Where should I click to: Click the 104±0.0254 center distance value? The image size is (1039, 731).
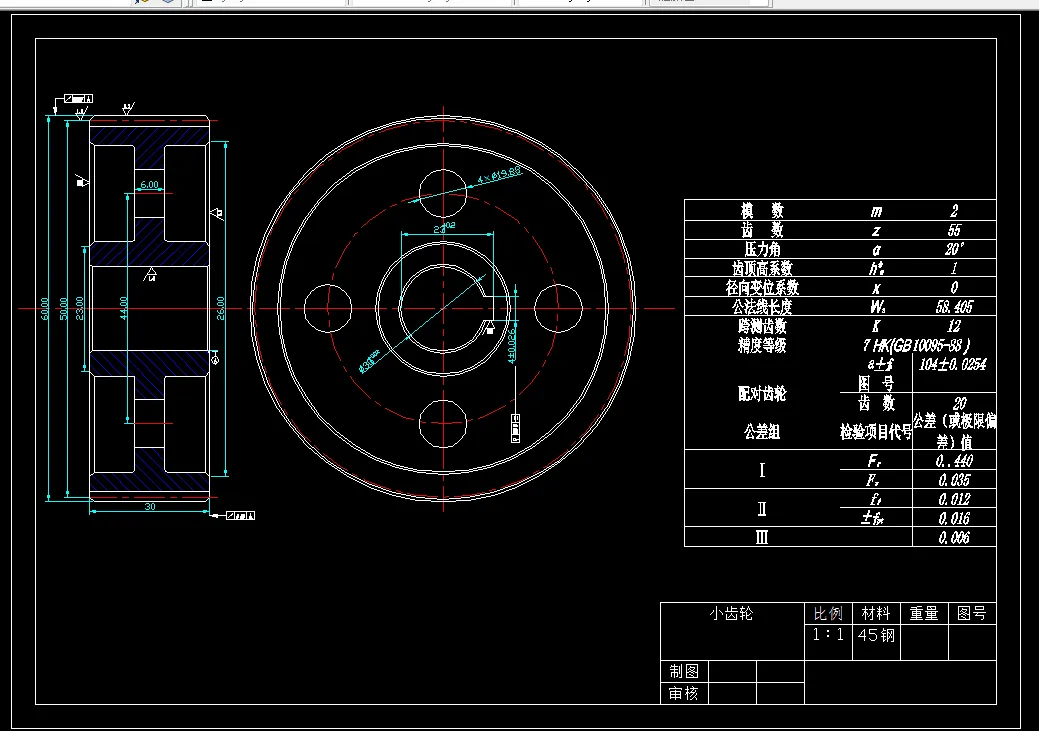(953, 364)
